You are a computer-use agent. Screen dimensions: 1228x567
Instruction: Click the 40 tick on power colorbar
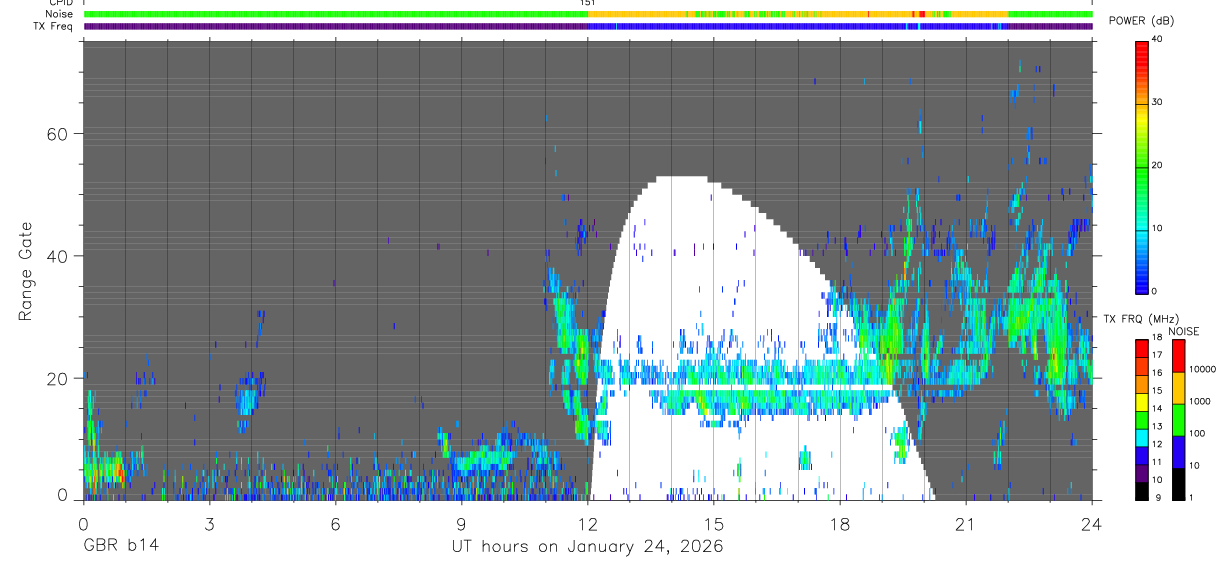coord(1156,39)
